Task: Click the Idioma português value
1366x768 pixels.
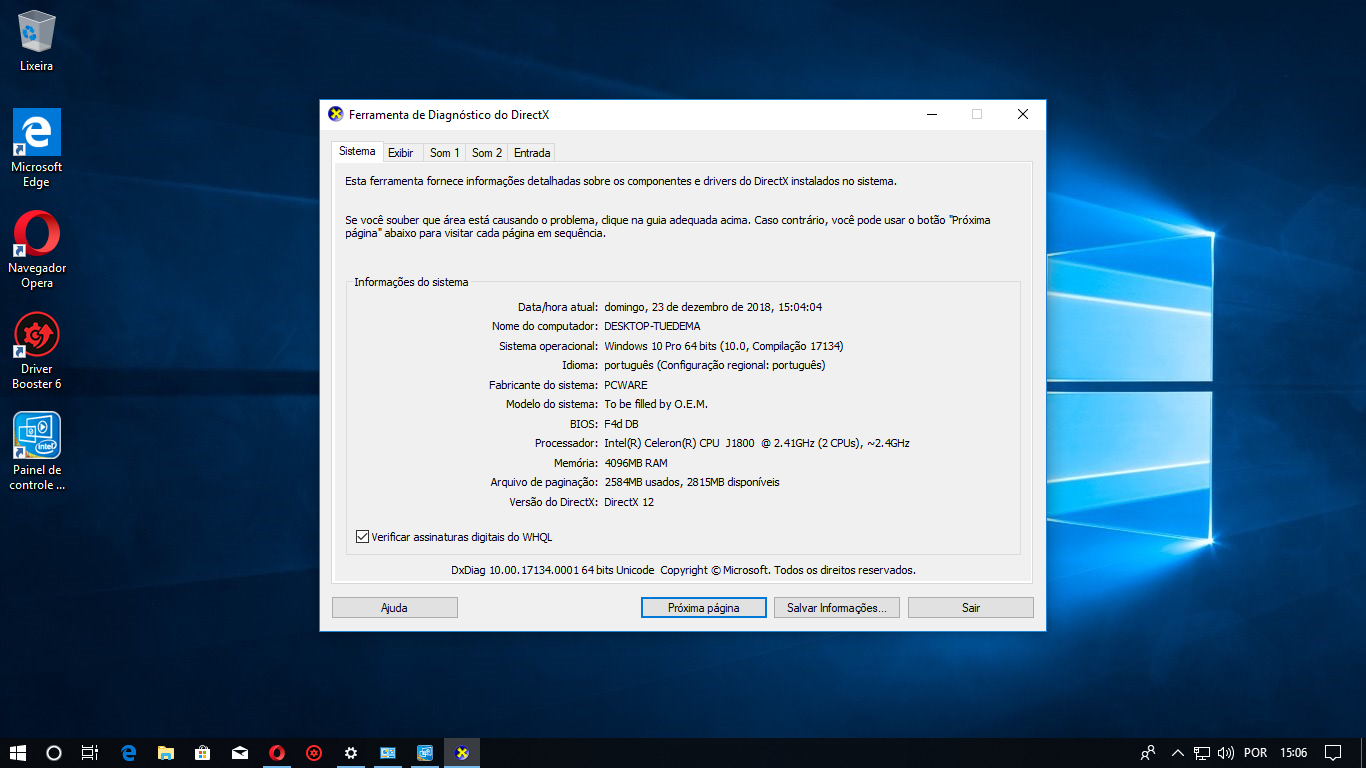Action: tap(715, 365)
